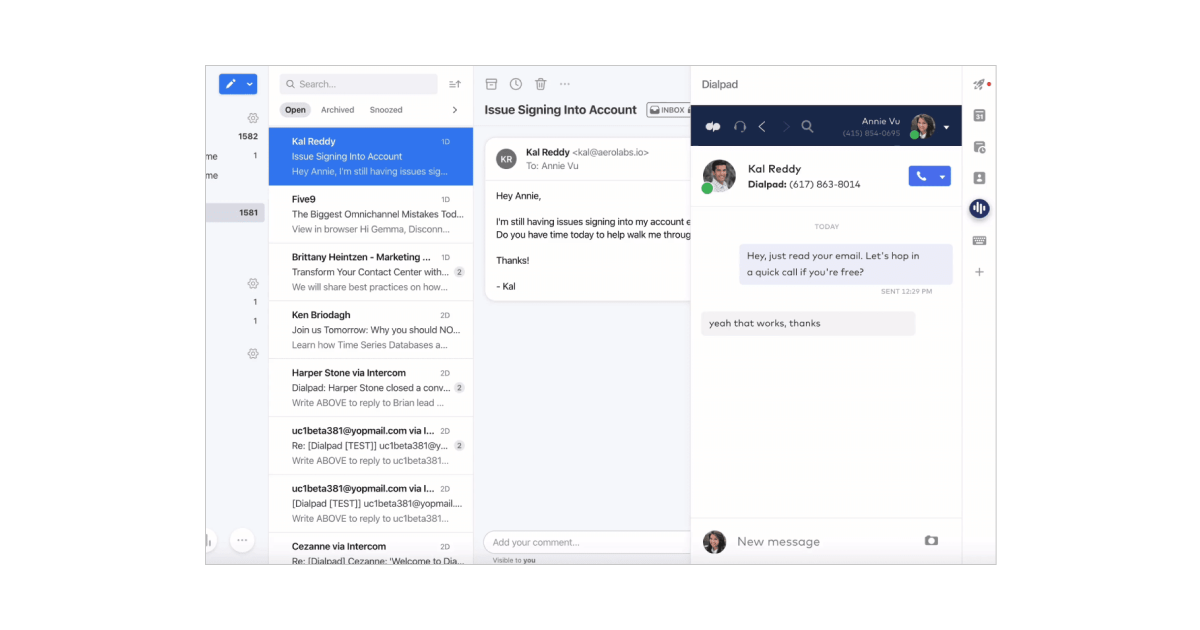The width and height of the screenshot is (1200, 630).
Task: Open the calendar plugin icon
Action: [979, 116]
